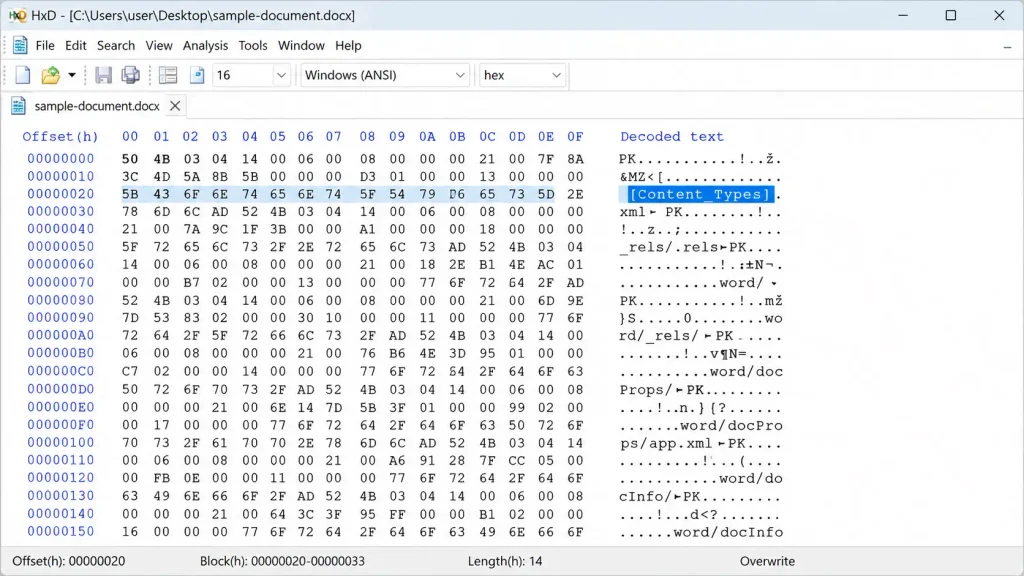Click the columns layout toolbar icon
Screen dimensions: 1024x576
pos(168,75)
